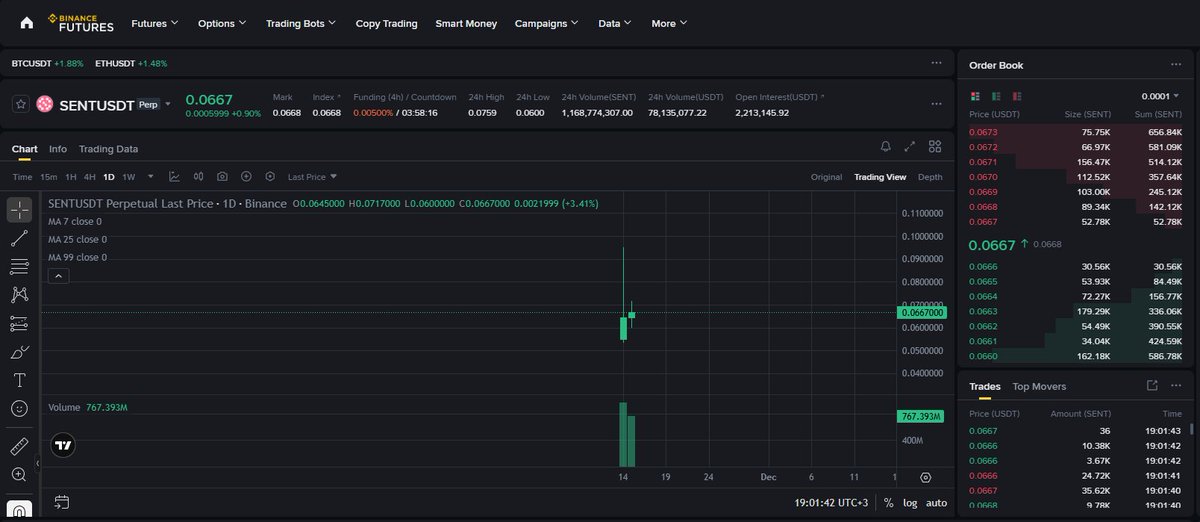Select the Chart tab
The width and height of the screenshot is (1200, 522).
24,149
